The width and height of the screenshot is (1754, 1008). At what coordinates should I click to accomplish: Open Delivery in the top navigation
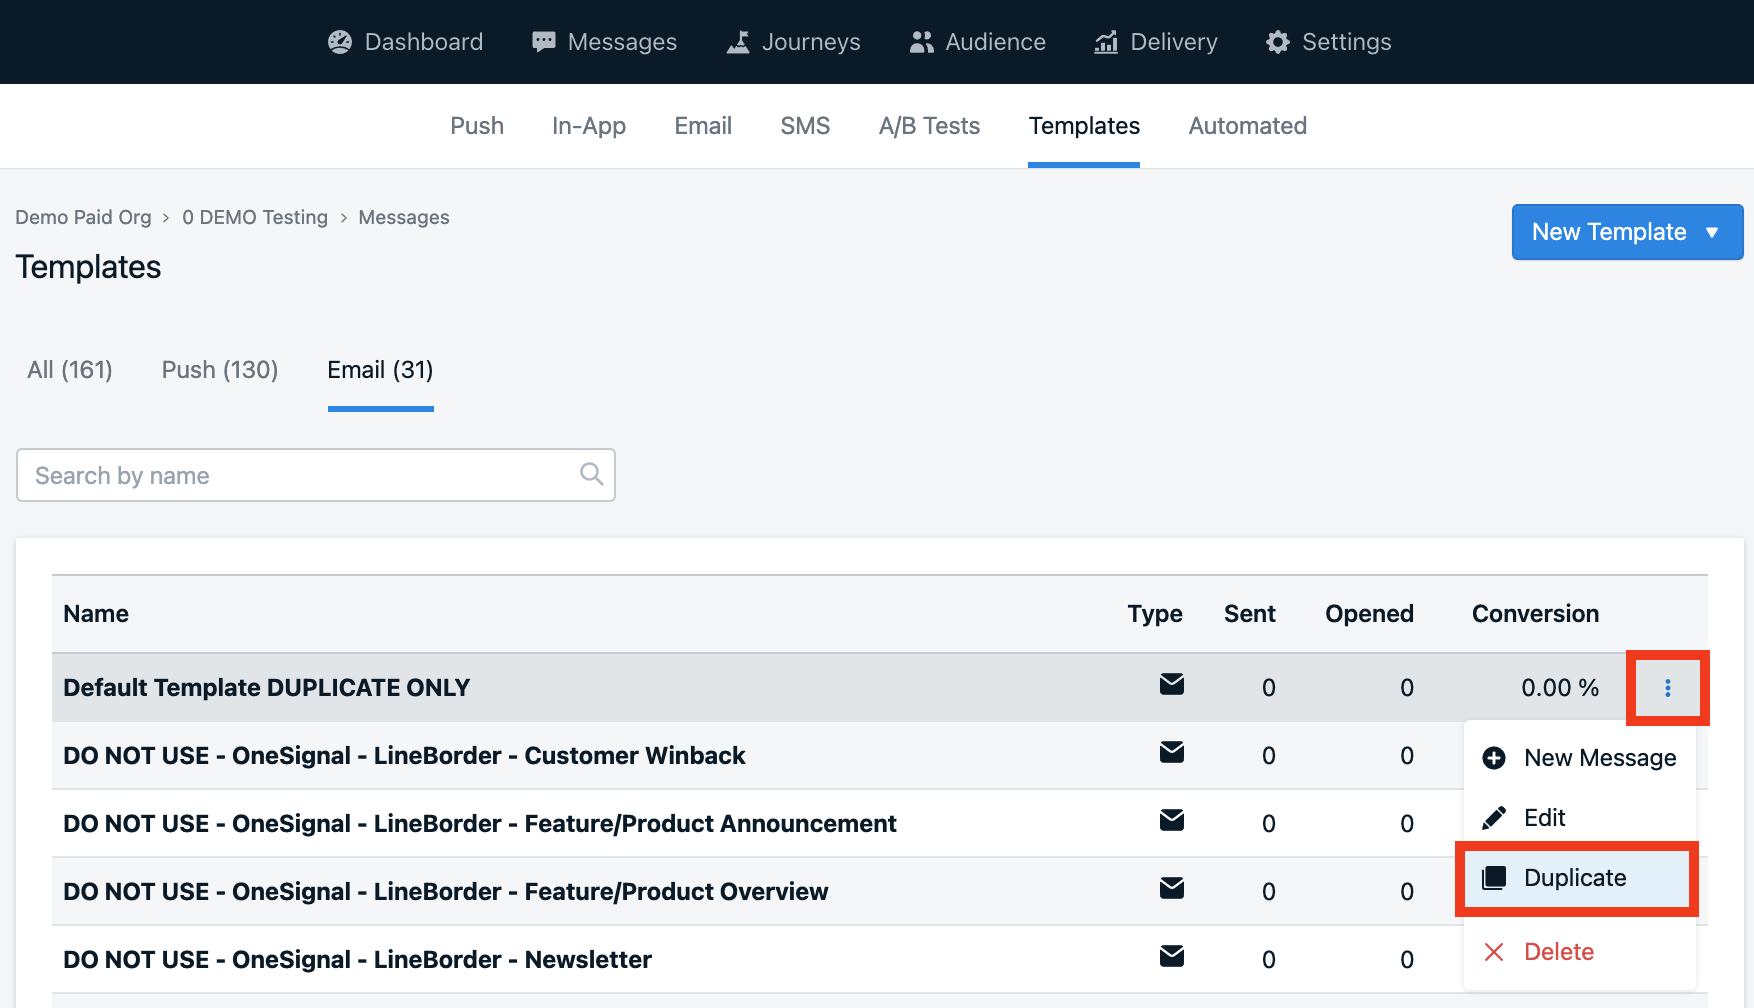(1156, 42)
